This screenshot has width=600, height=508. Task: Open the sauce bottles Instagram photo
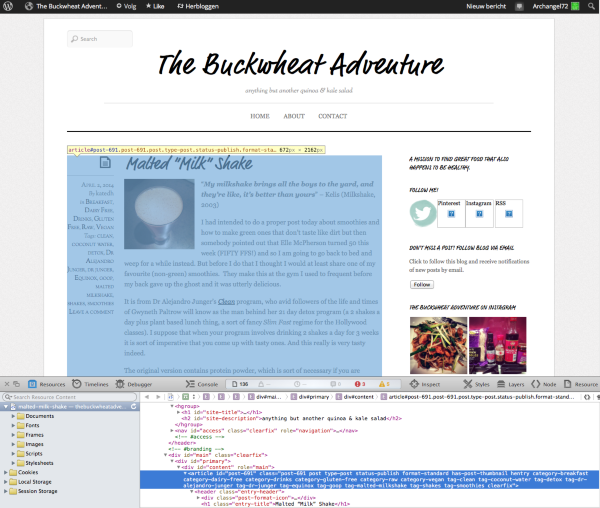click(x=497, y=345)
